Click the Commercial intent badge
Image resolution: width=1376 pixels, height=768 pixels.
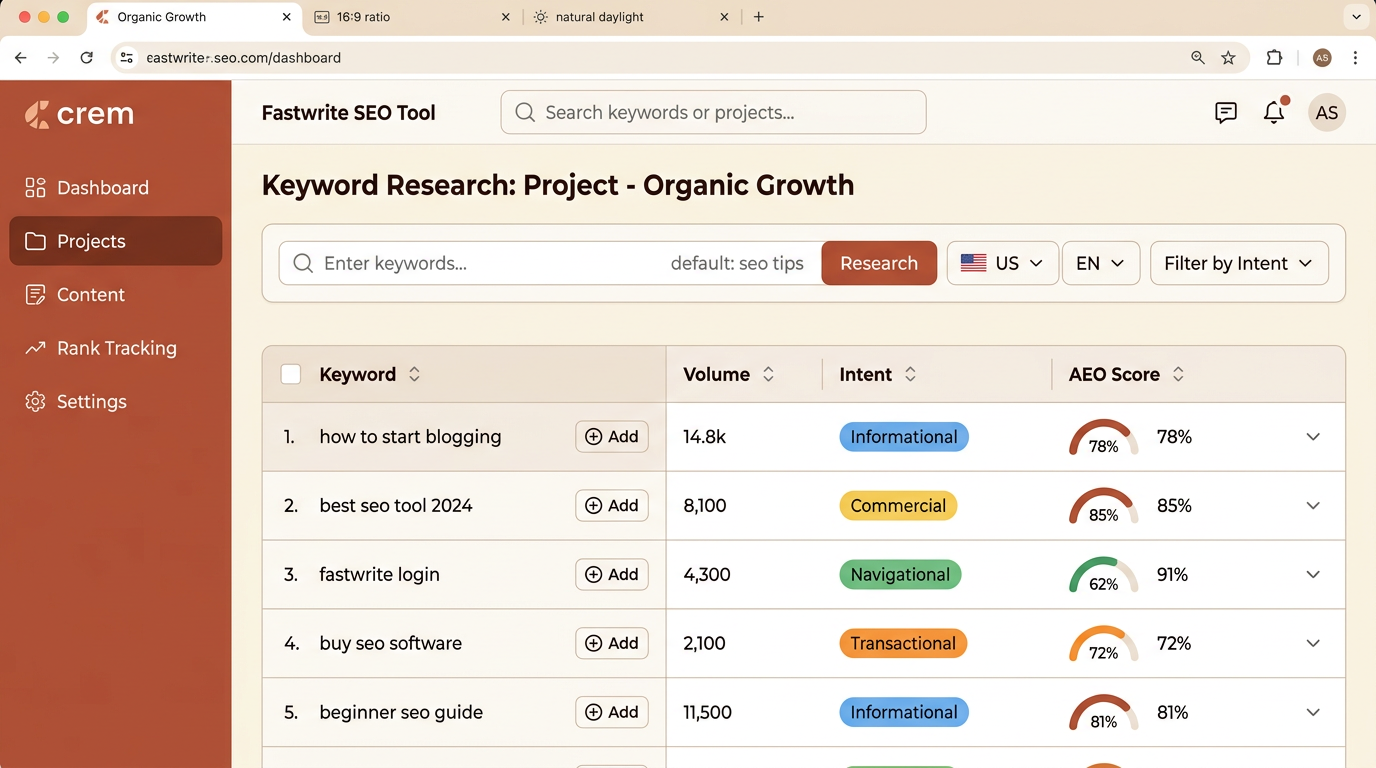[898, 506]
